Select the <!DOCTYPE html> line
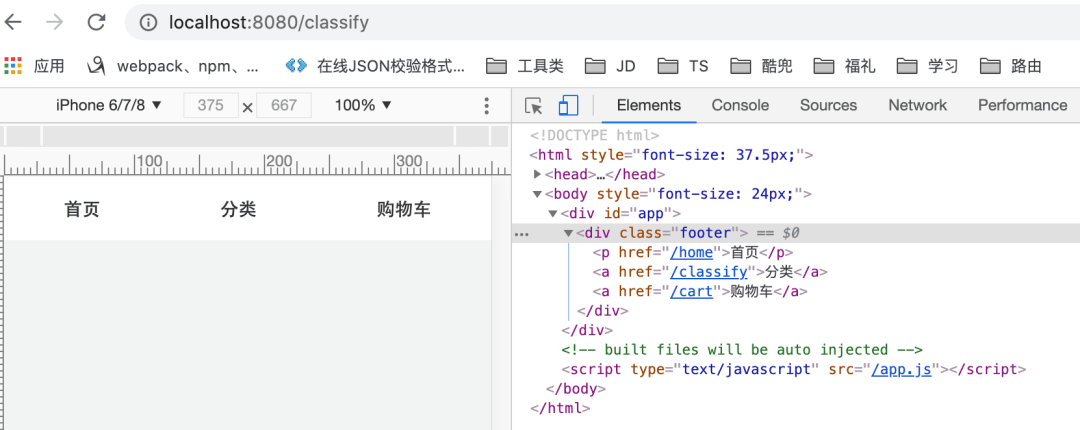Viewport: 1080px width, 430px height. pyautogui.click(x=594, y=135)
